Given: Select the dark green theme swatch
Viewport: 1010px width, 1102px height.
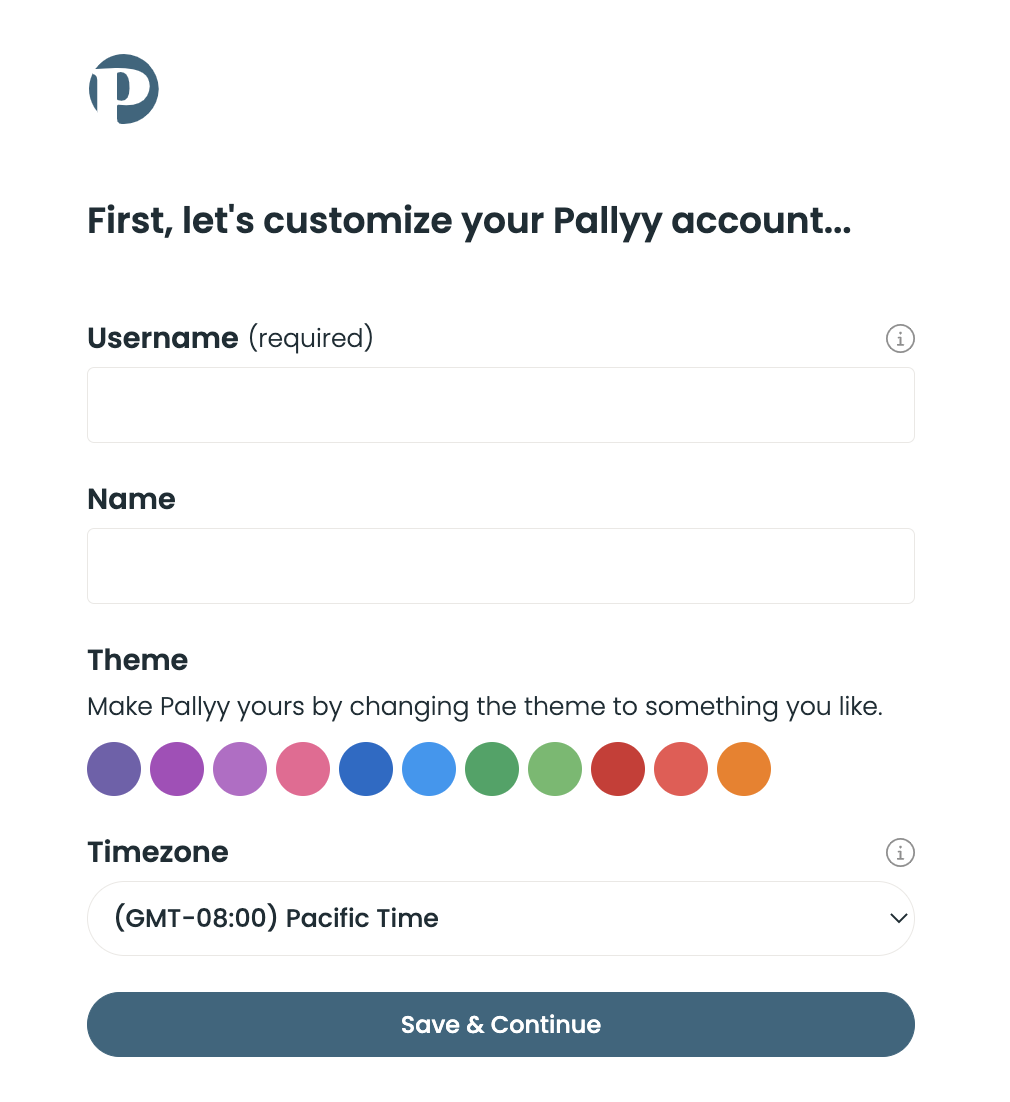Looking at the screenshot, I should [x=492, y=769].
